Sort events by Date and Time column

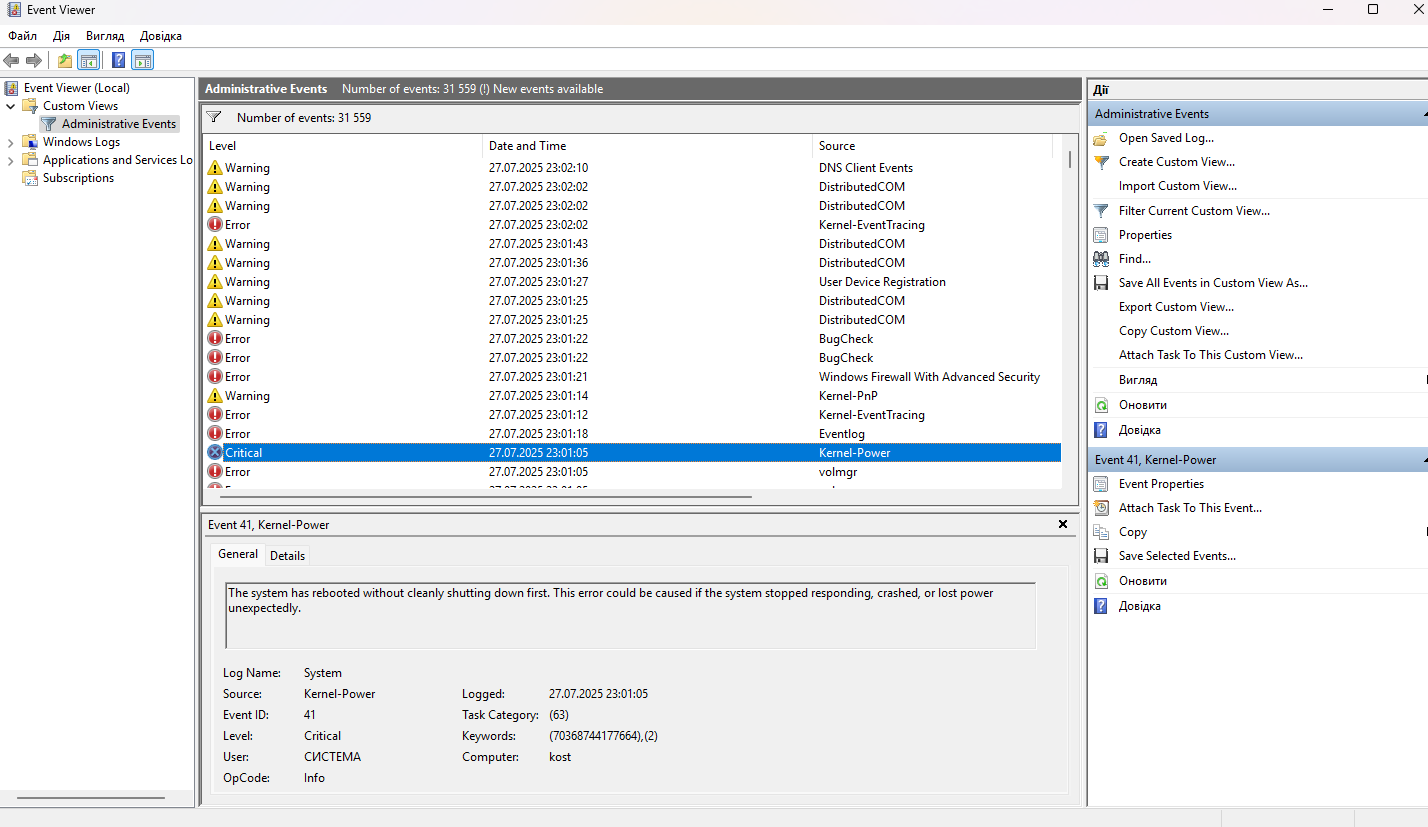(x=648, y=146)
